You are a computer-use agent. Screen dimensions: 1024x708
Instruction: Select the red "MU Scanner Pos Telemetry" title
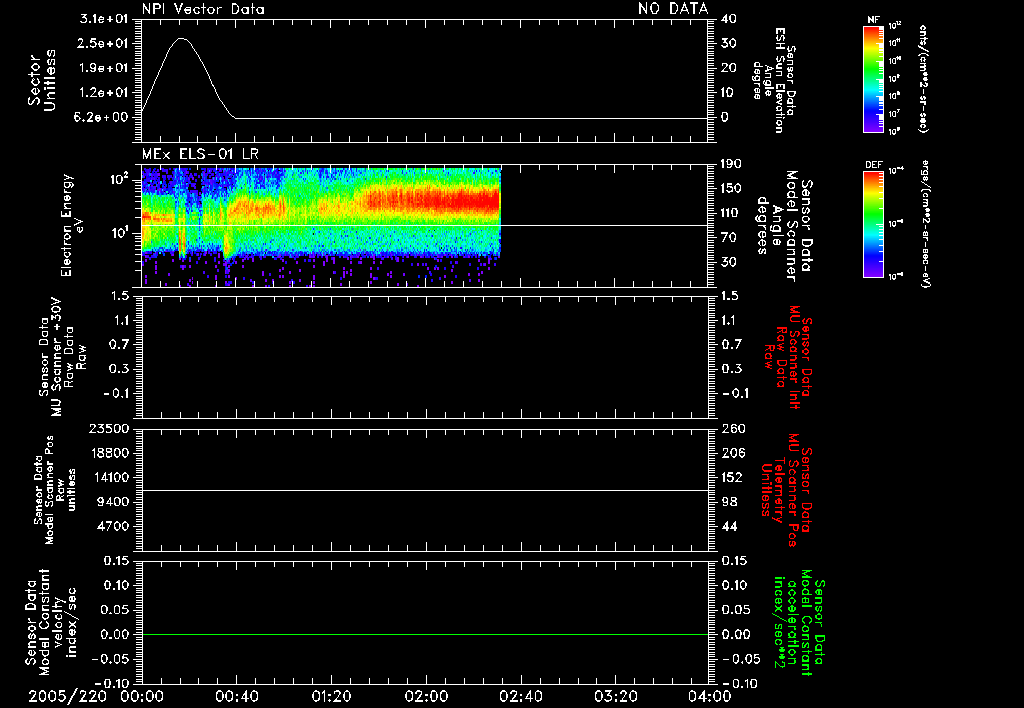click(x=787, y=490)
